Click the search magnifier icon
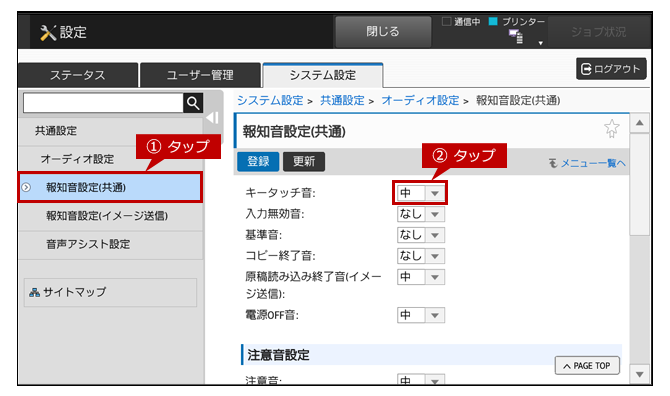 pyautogui.click(x=193, y=103)
